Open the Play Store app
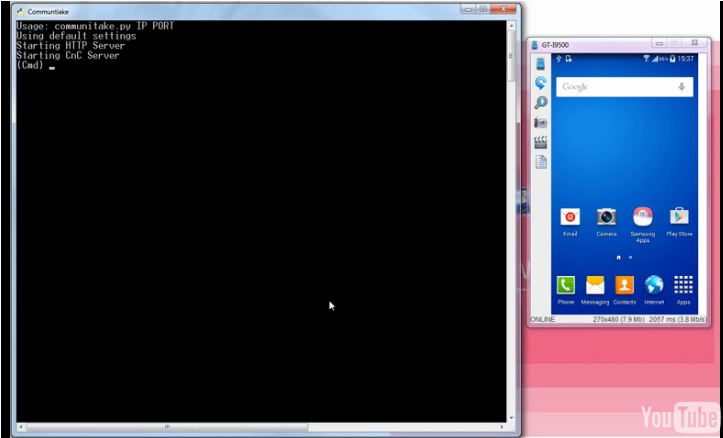The height and width of the screenshot is (438, 723). tap(679, 217)
